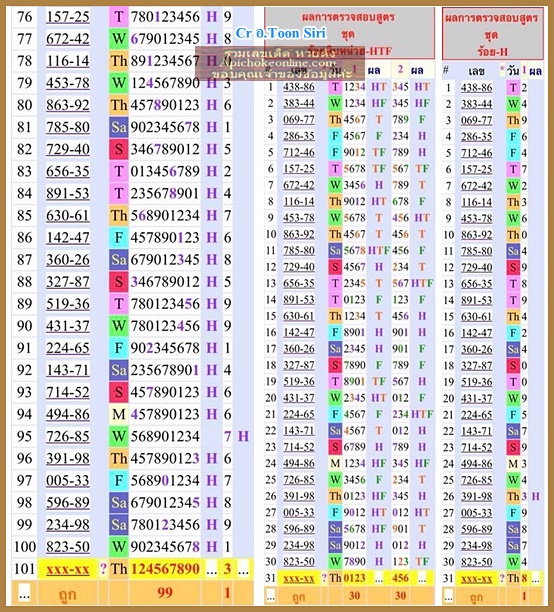Open link 391-98 in row 96
The image size is (554, 612).
click(68, 458)
